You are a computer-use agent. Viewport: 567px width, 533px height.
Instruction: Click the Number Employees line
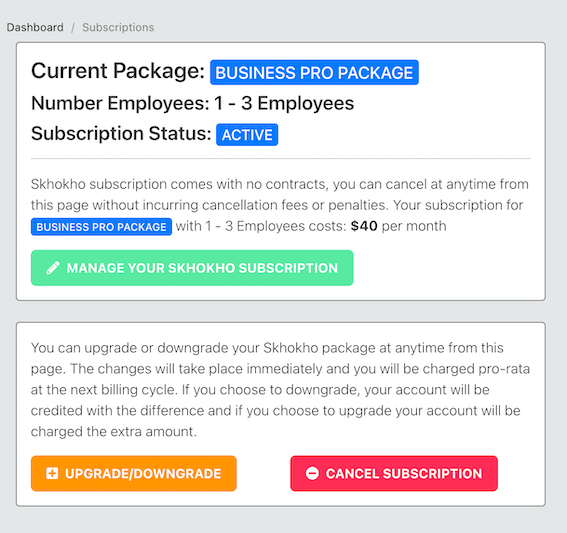pyautogui.click(x=192, y=103)
